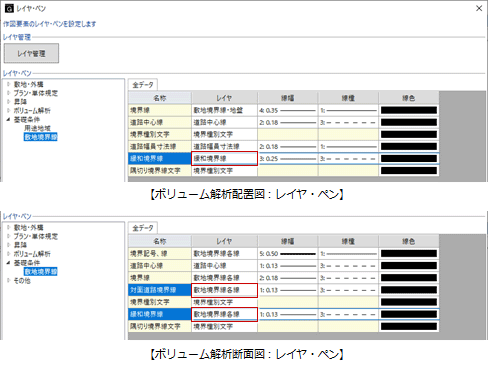This screenshot has height=369, width=488.
Task: Close the レイヤ・ペン dialog
Action: click(x=479, y=8)
